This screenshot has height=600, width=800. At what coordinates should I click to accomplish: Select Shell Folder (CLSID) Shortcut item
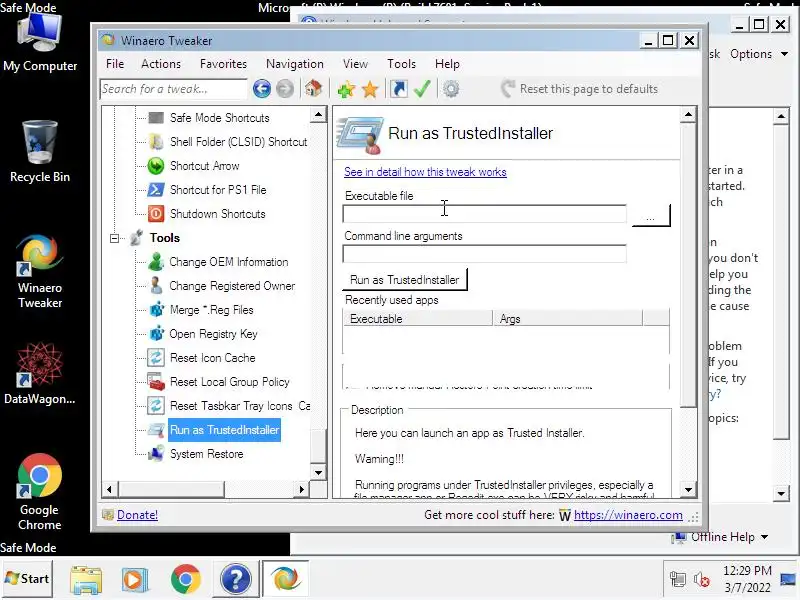click(238, 142)
